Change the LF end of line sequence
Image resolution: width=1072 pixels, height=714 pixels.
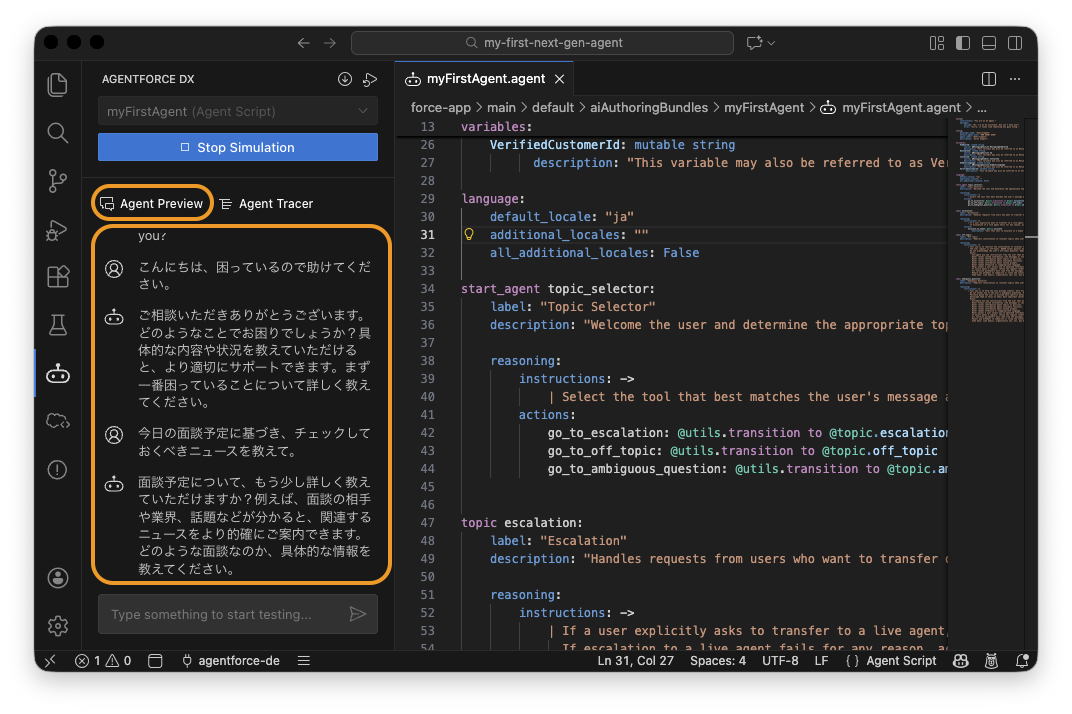tap(821, 661)
